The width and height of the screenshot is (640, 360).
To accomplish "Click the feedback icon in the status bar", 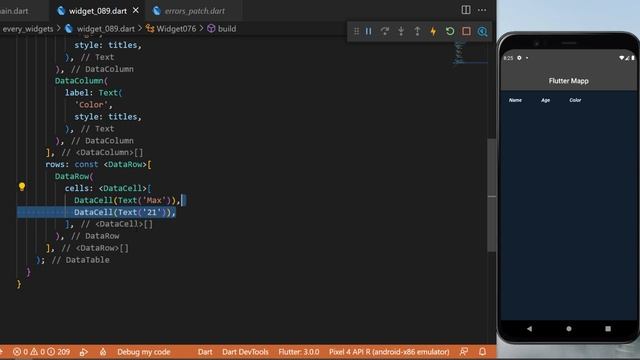I will (464, 352).
